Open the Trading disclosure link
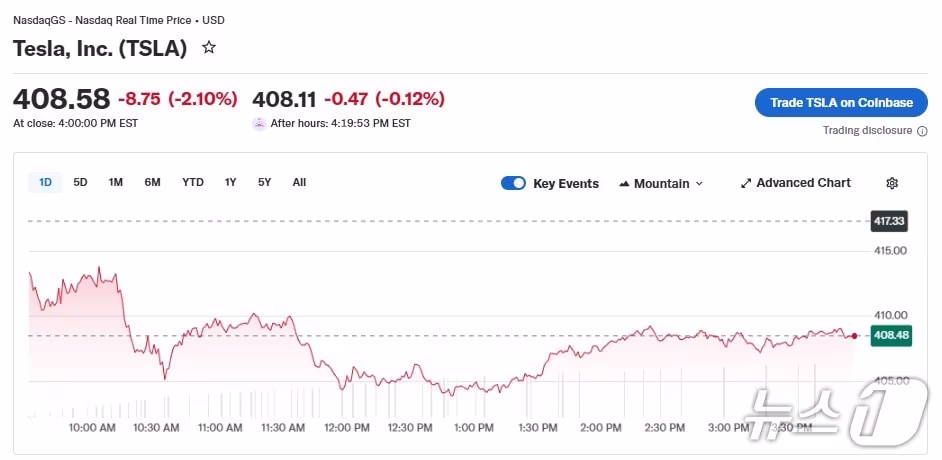 867,131
